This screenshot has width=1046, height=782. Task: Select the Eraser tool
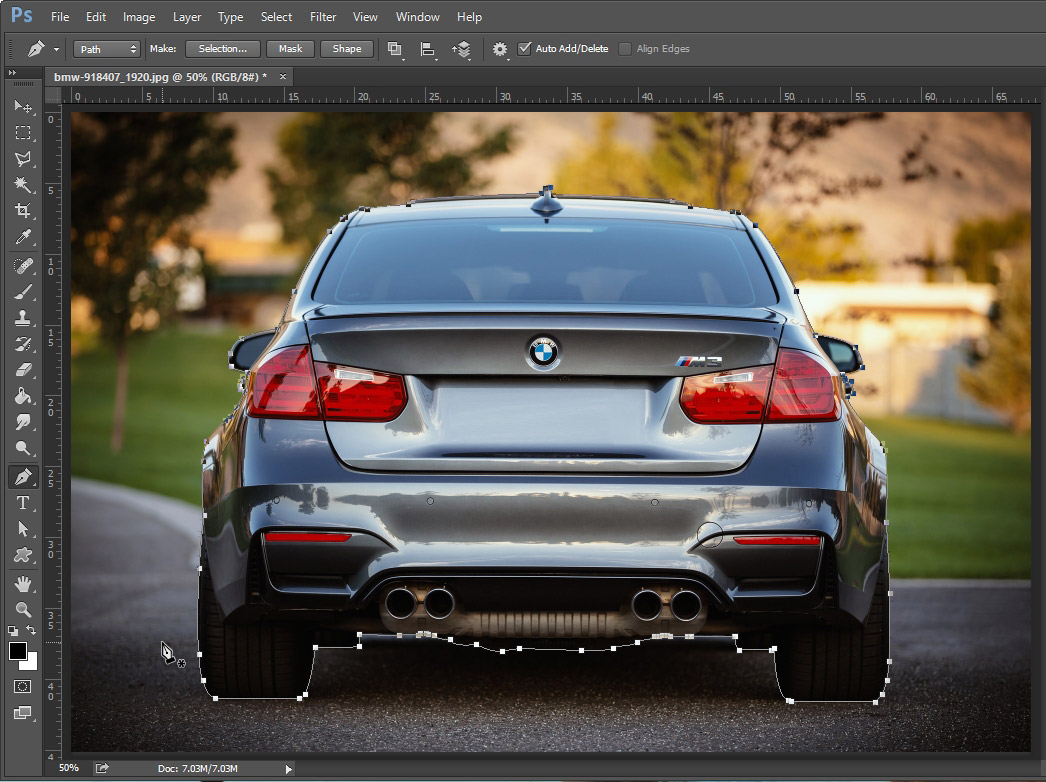[x=23, y=370]
